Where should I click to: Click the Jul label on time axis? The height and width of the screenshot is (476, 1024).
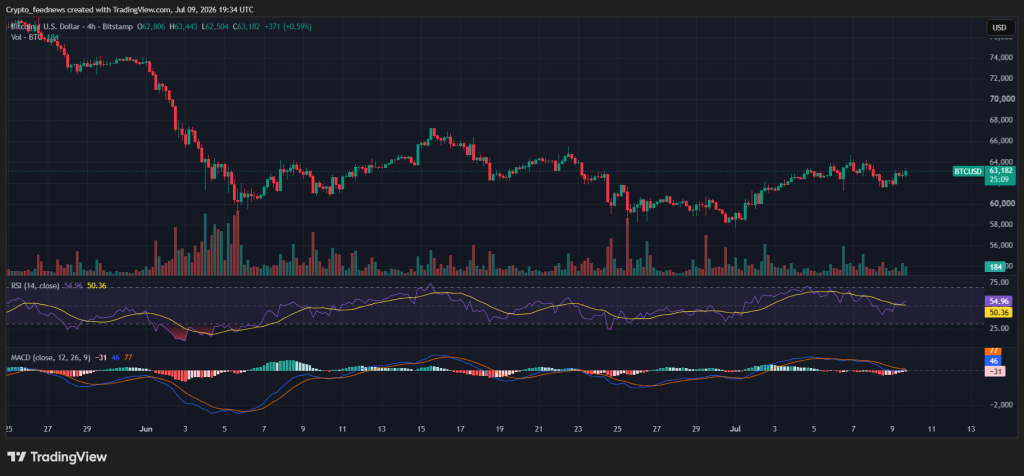tap(735, 429)
